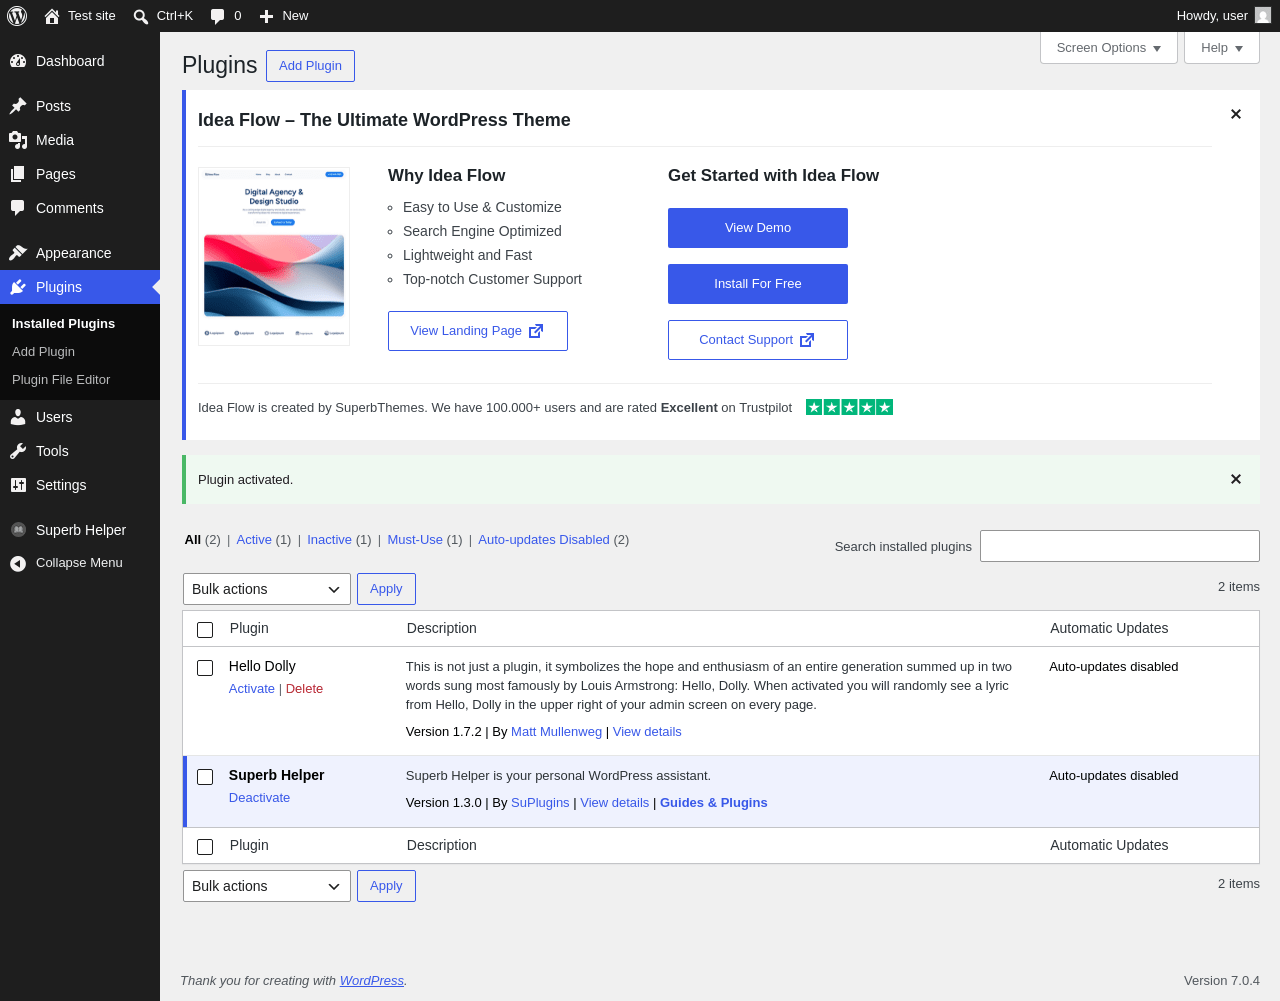View details for Hello Dolly
Screen dimensions: 1280x1001
[x=647, y=732]
